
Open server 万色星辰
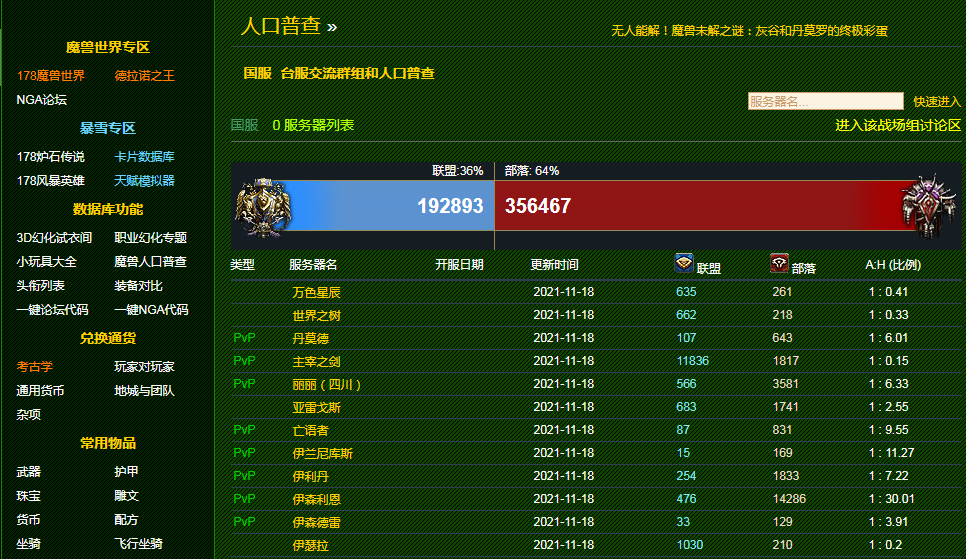(x=317, y=292)
